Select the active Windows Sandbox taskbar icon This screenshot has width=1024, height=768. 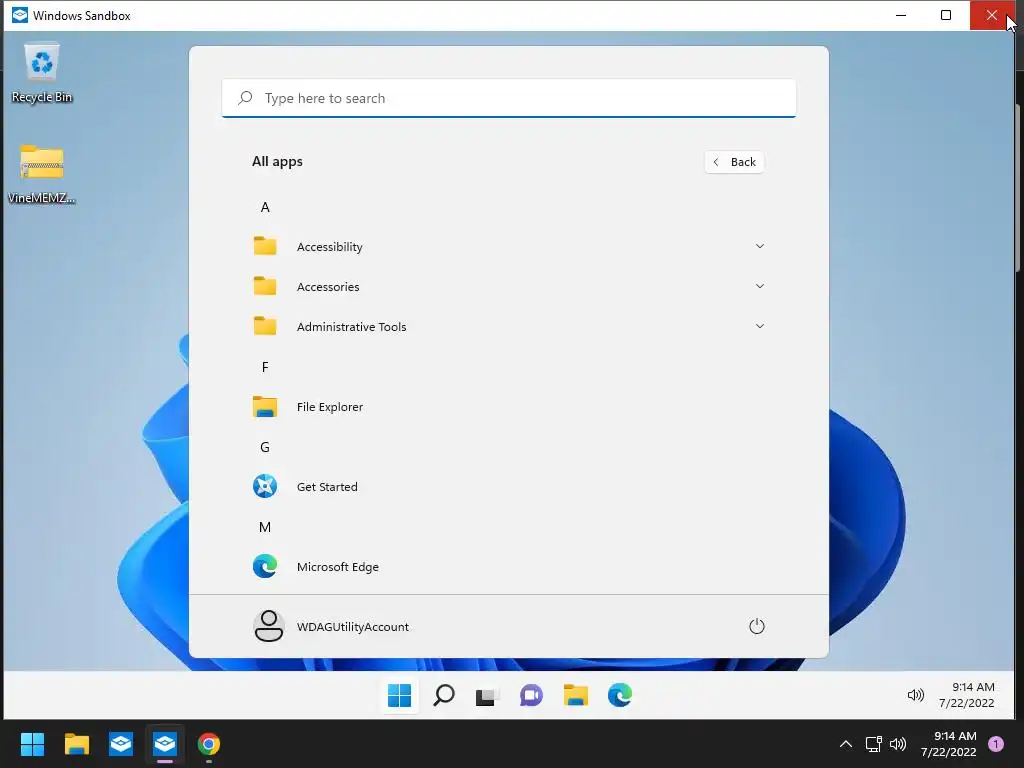pos(165,743)
